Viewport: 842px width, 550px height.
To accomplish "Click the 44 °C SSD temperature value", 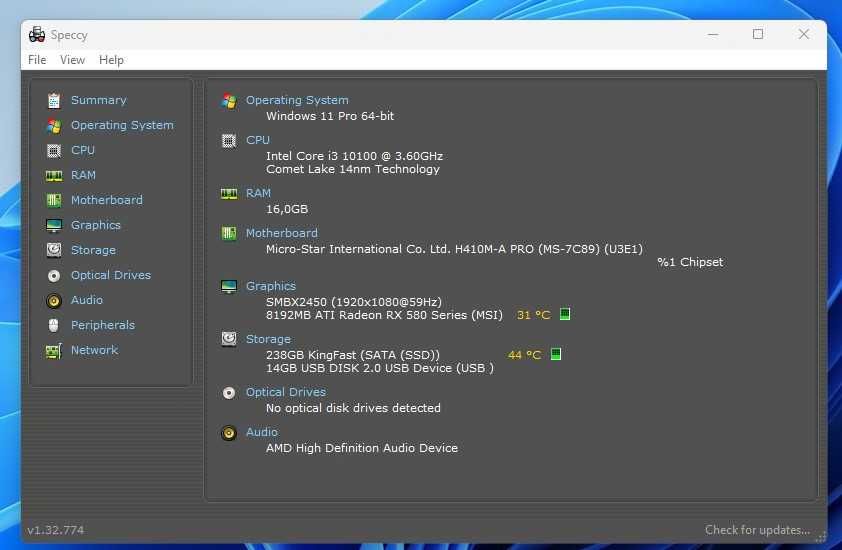I will click(524, 355).
